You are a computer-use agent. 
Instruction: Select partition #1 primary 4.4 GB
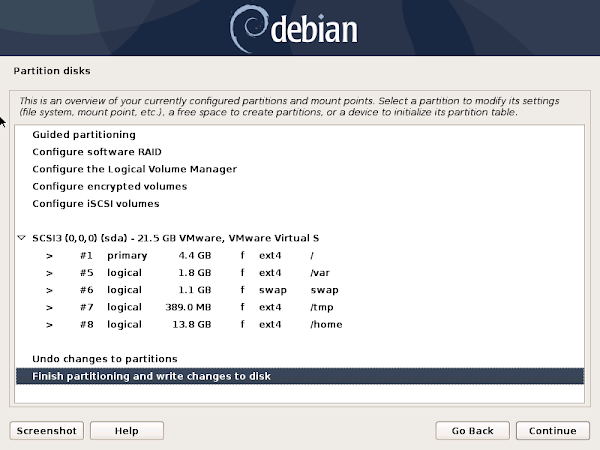click(x=300, y=255)
